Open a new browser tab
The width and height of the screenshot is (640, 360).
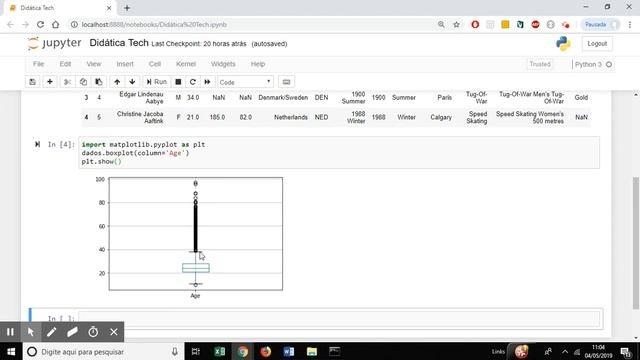pos(127,8)
